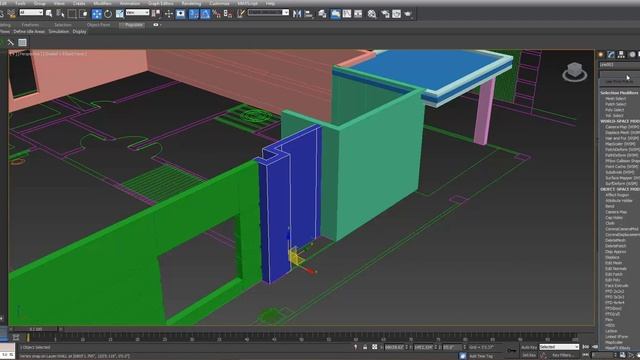The height and width of the screenshot is (360, 640).
Task: Render the scene with teapot icon
Action: coord(408,14)
